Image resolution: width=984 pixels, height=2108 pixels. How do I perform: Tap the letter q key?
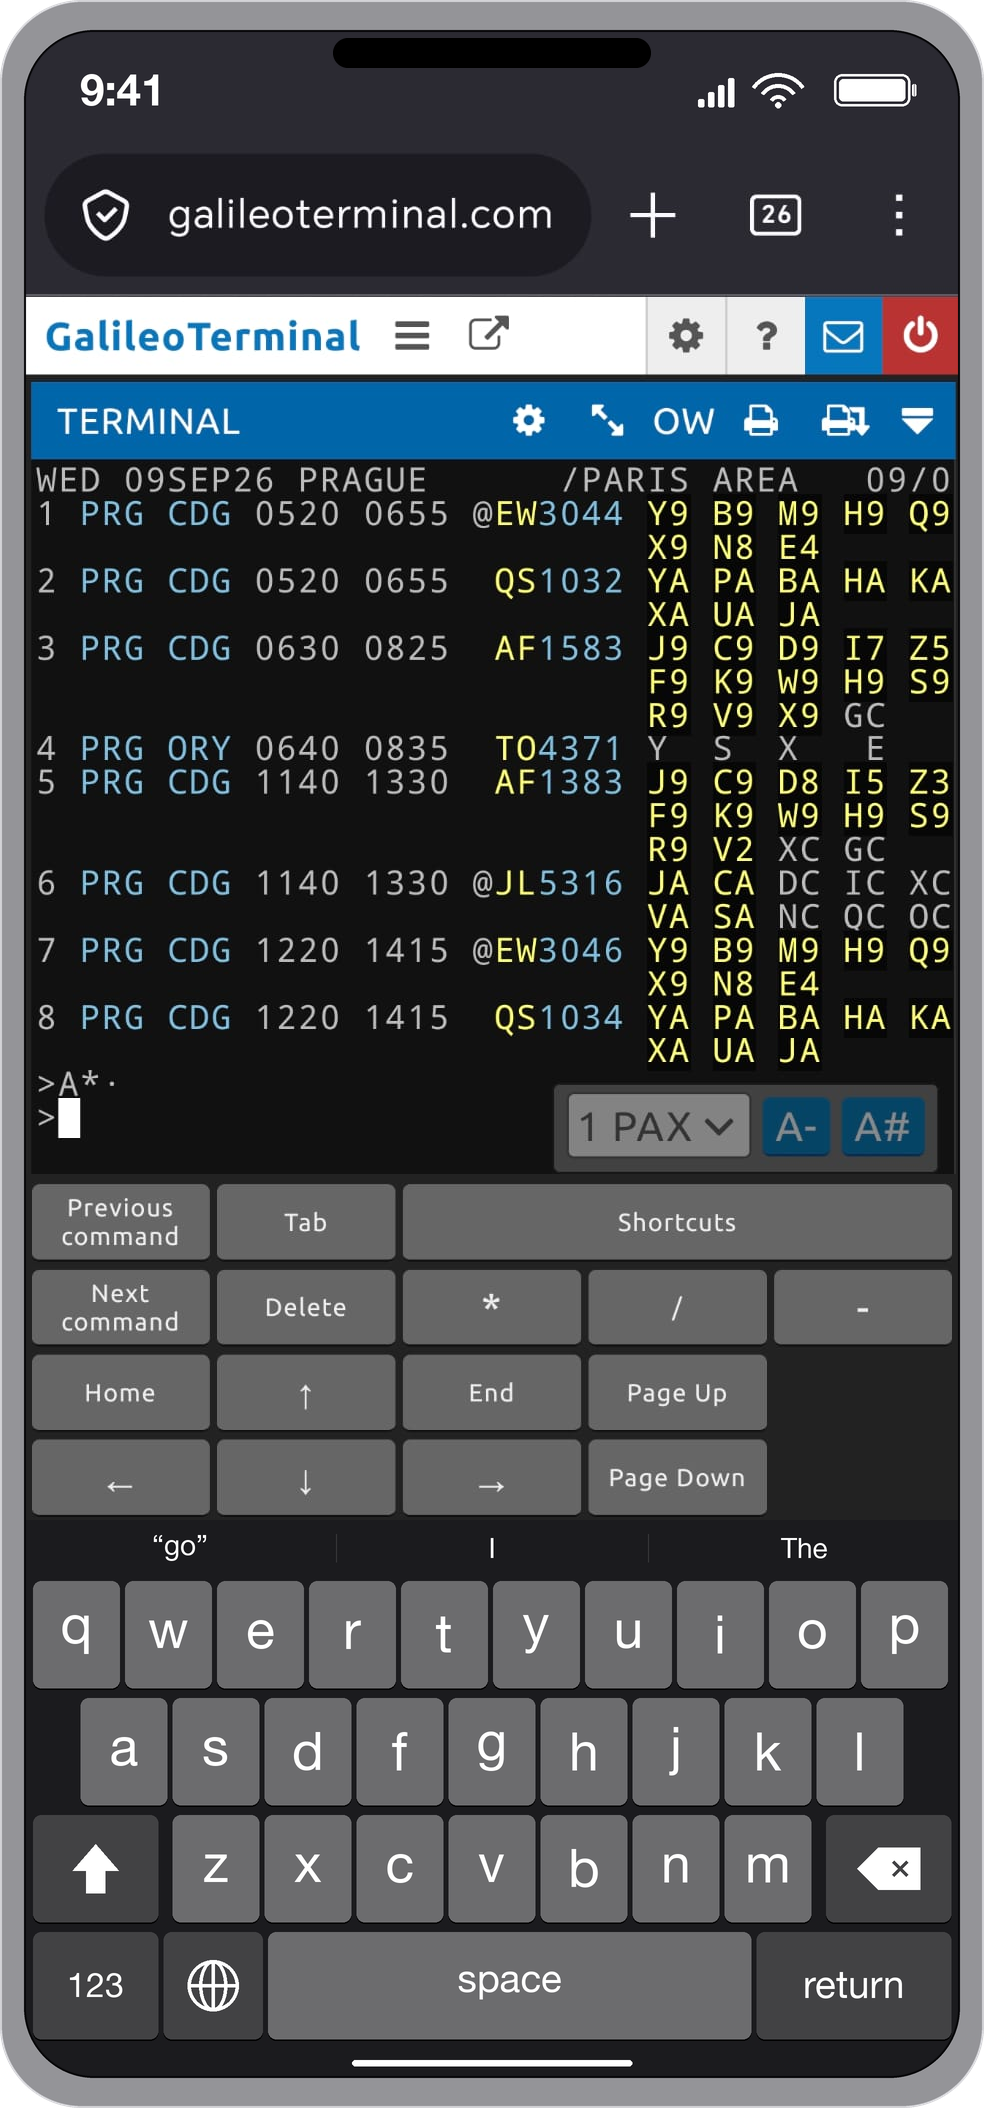77,1634
